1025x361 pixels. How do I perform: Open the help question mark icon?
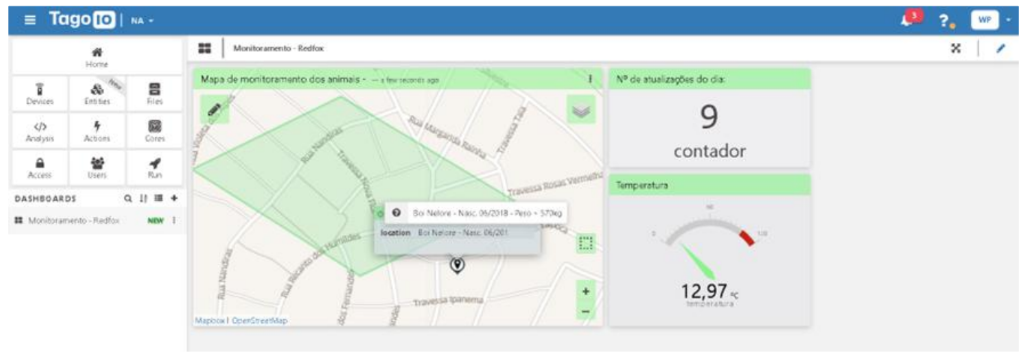click(x=946, y=21)
